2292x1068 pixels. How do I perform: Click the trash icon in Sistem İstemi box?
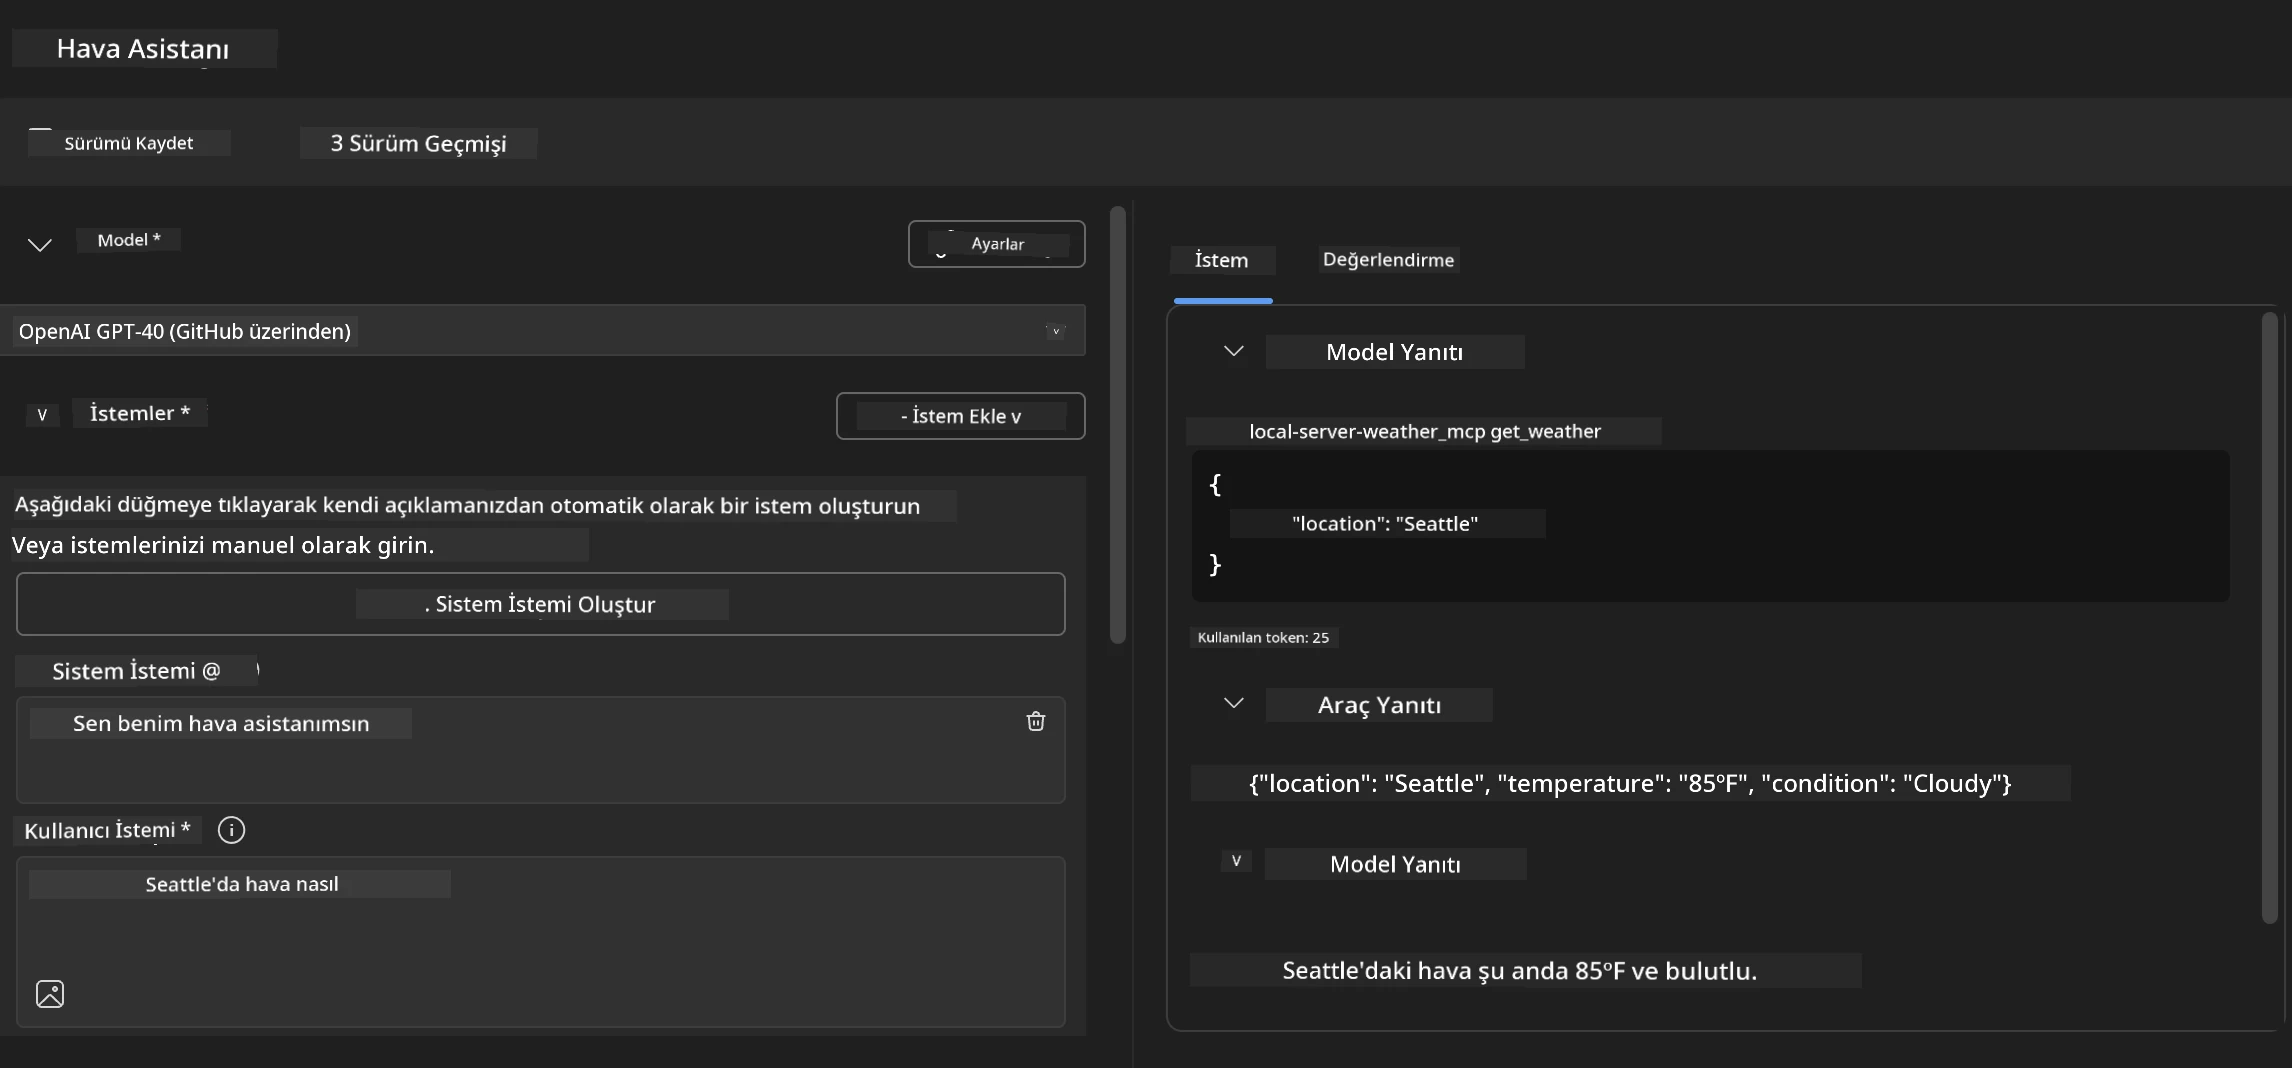(1035, 721)
